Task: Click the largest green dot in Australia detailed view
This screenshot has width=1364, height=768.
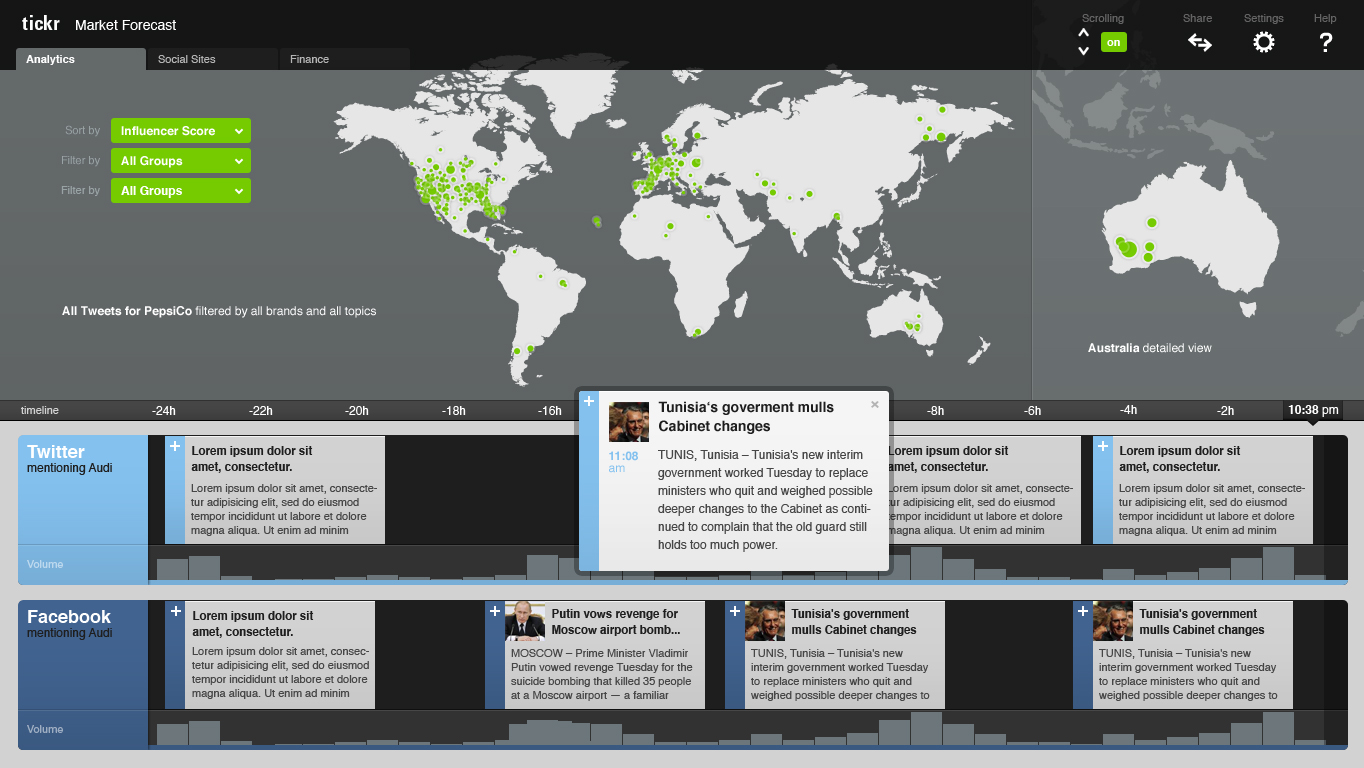Action: point(1128,249)
